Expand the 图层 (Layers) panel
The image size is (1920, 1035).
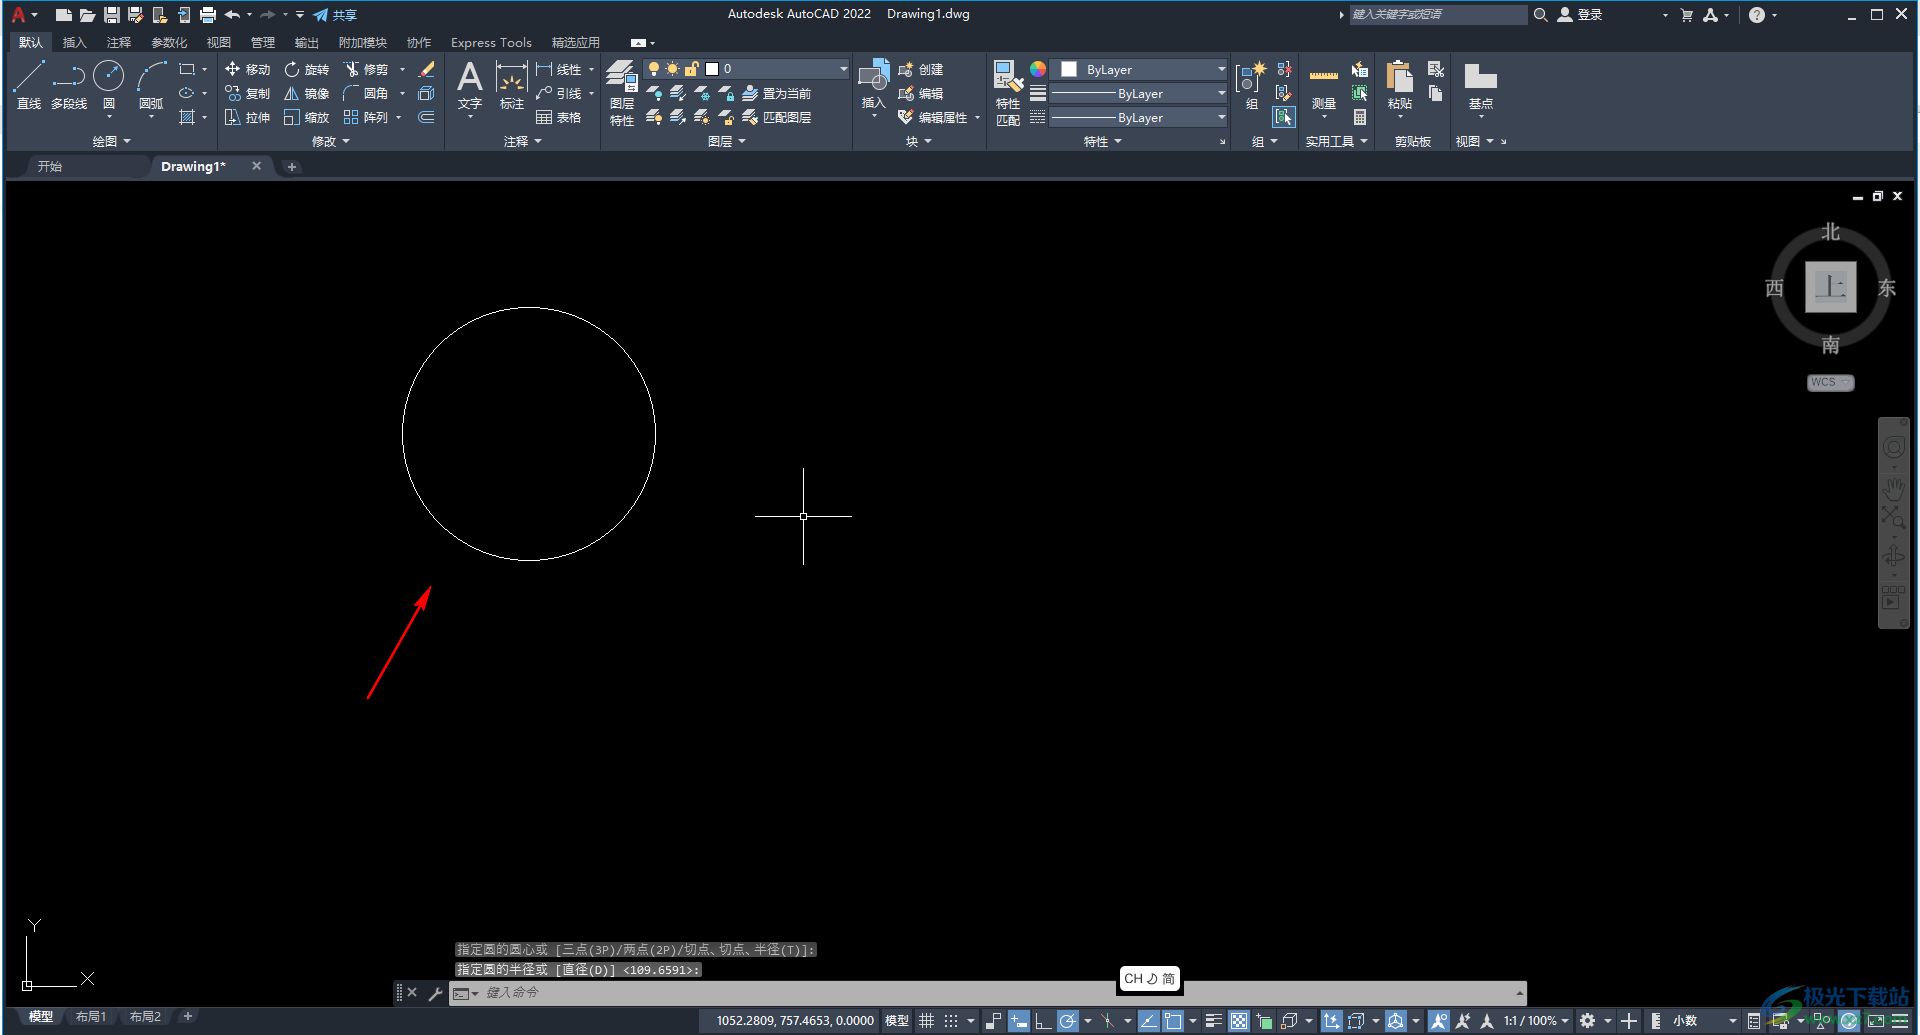[726, 141]
